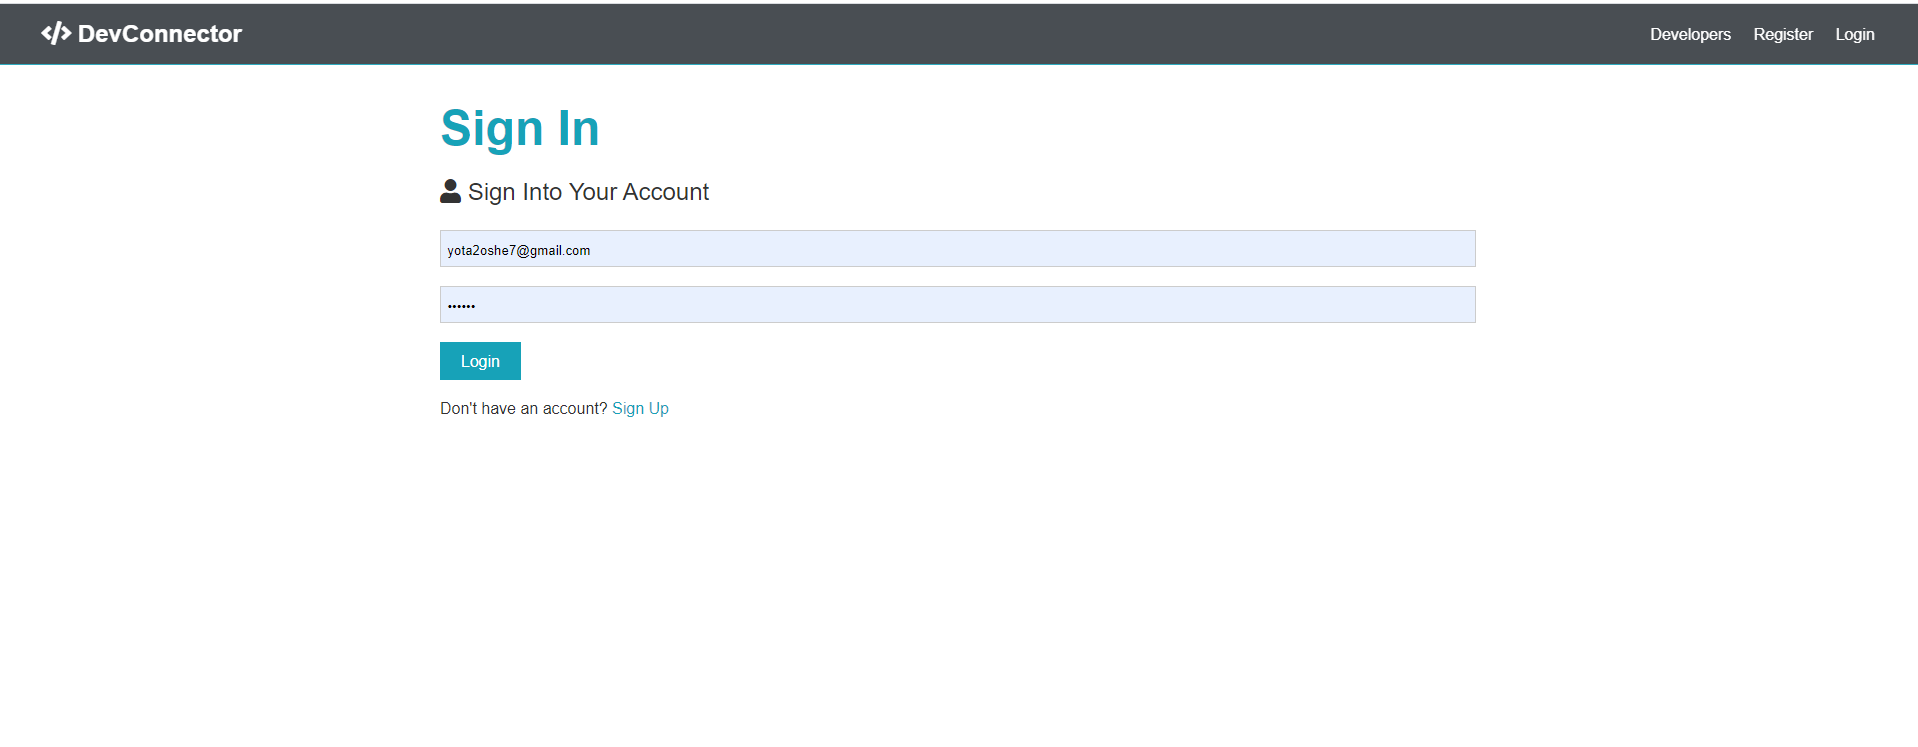Viewport: 1918px width, 747px height.
Task: Go to the Developers page
Action: (x=1690, y=34)
